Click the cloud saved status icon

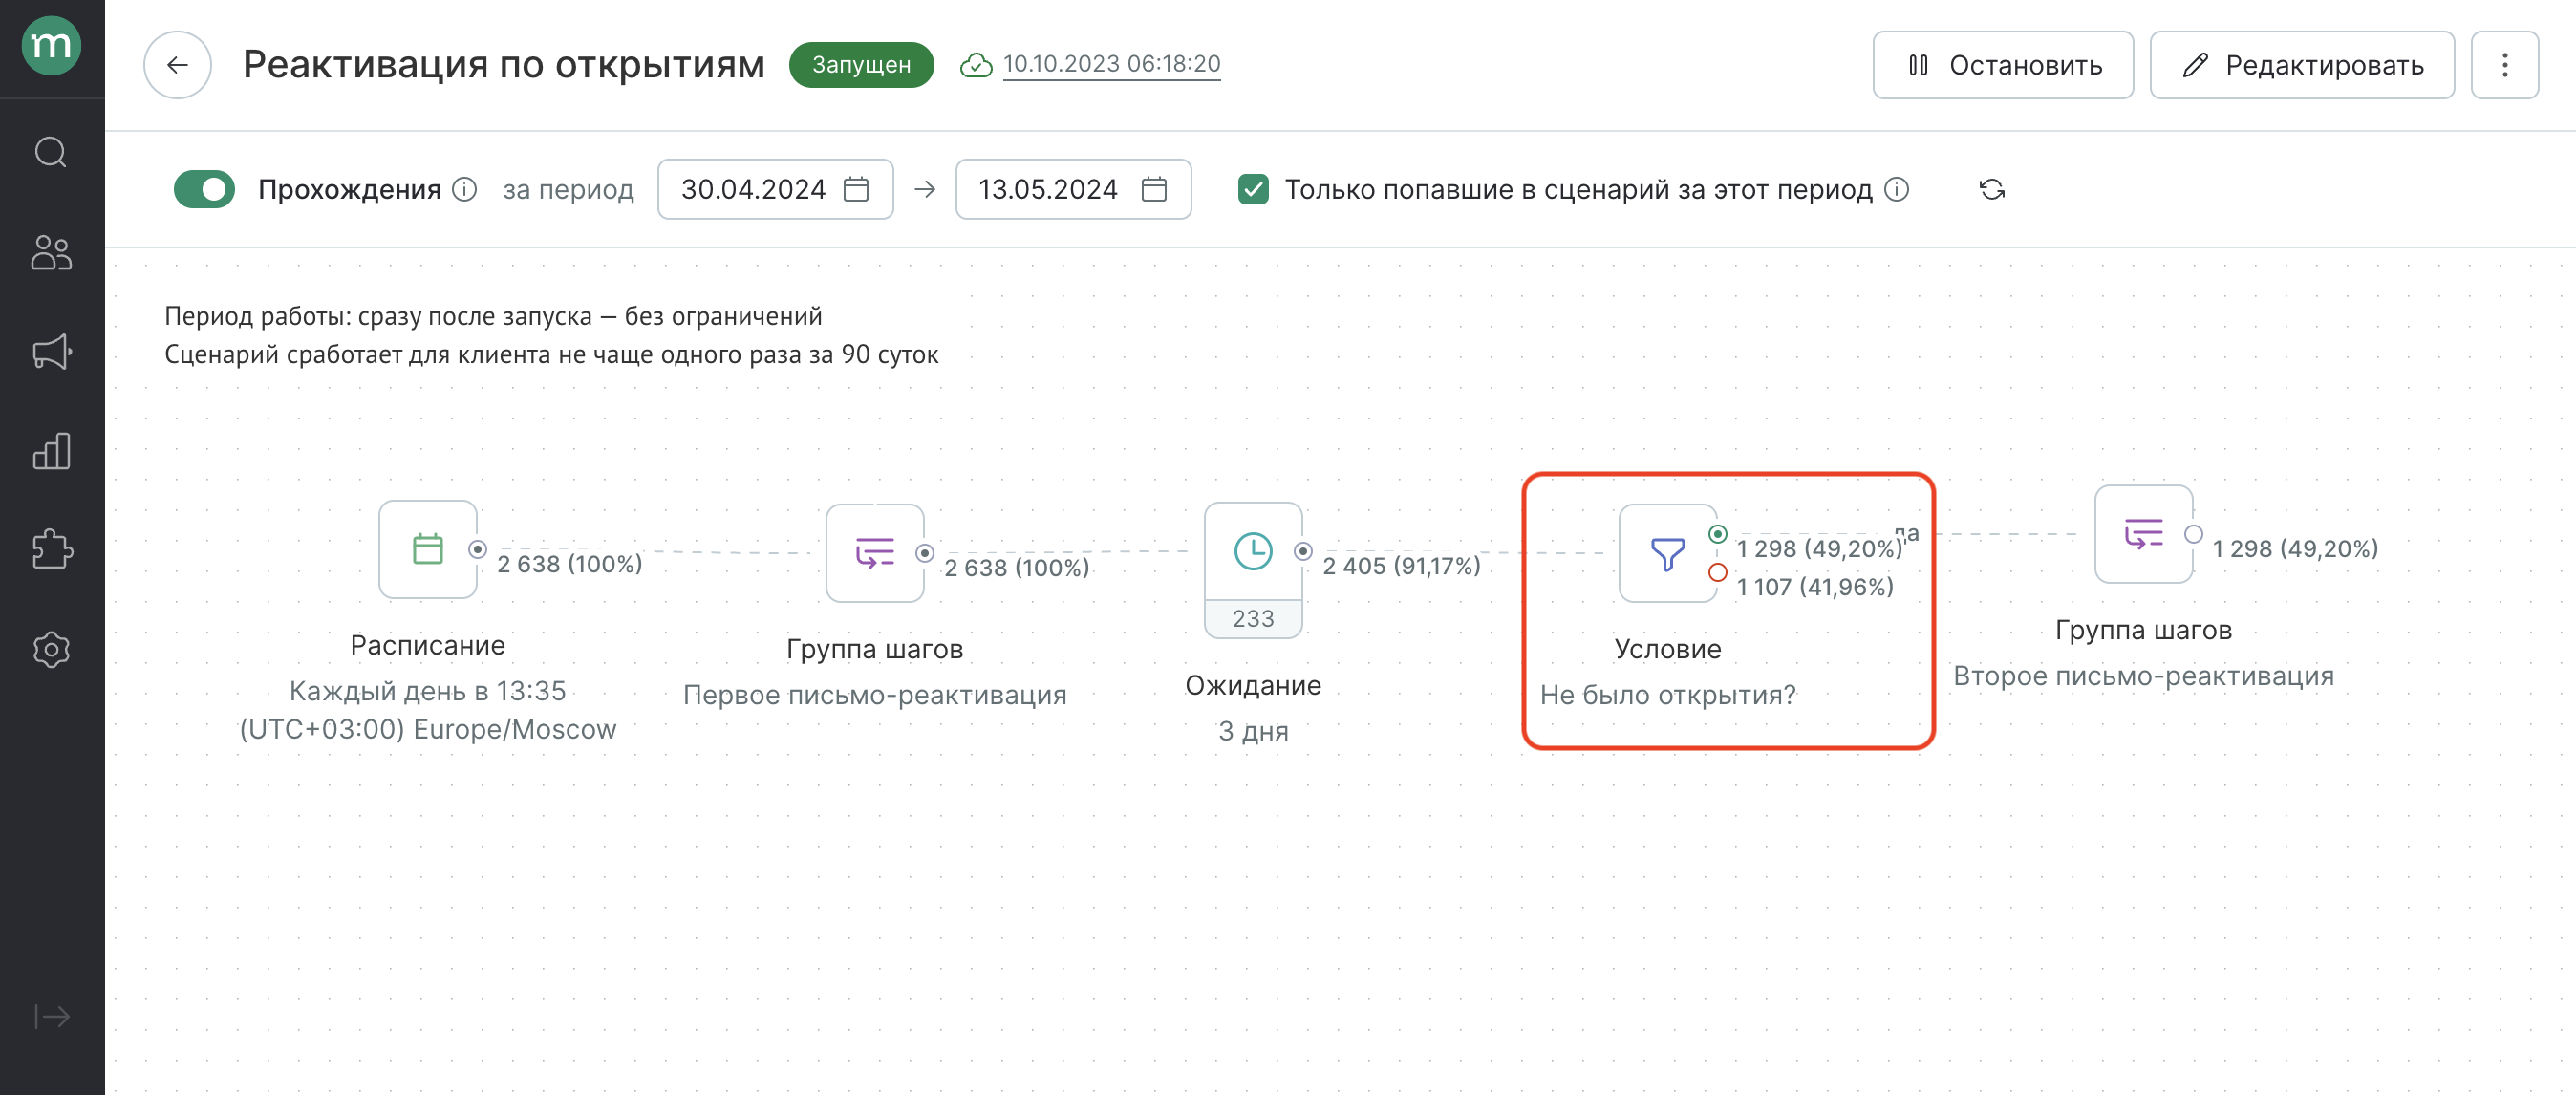point(976,65)
